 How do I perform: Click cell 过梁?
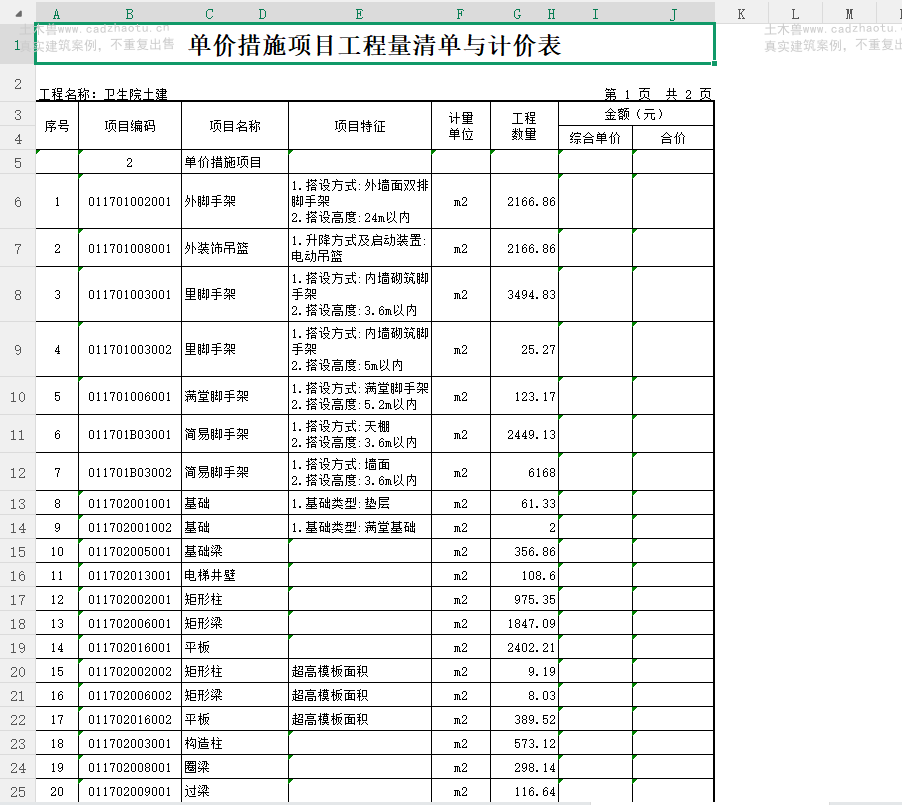235,791
